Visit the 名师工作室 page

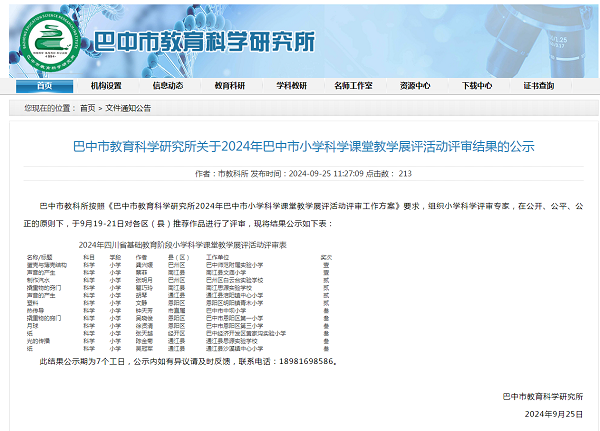[353, 86]
